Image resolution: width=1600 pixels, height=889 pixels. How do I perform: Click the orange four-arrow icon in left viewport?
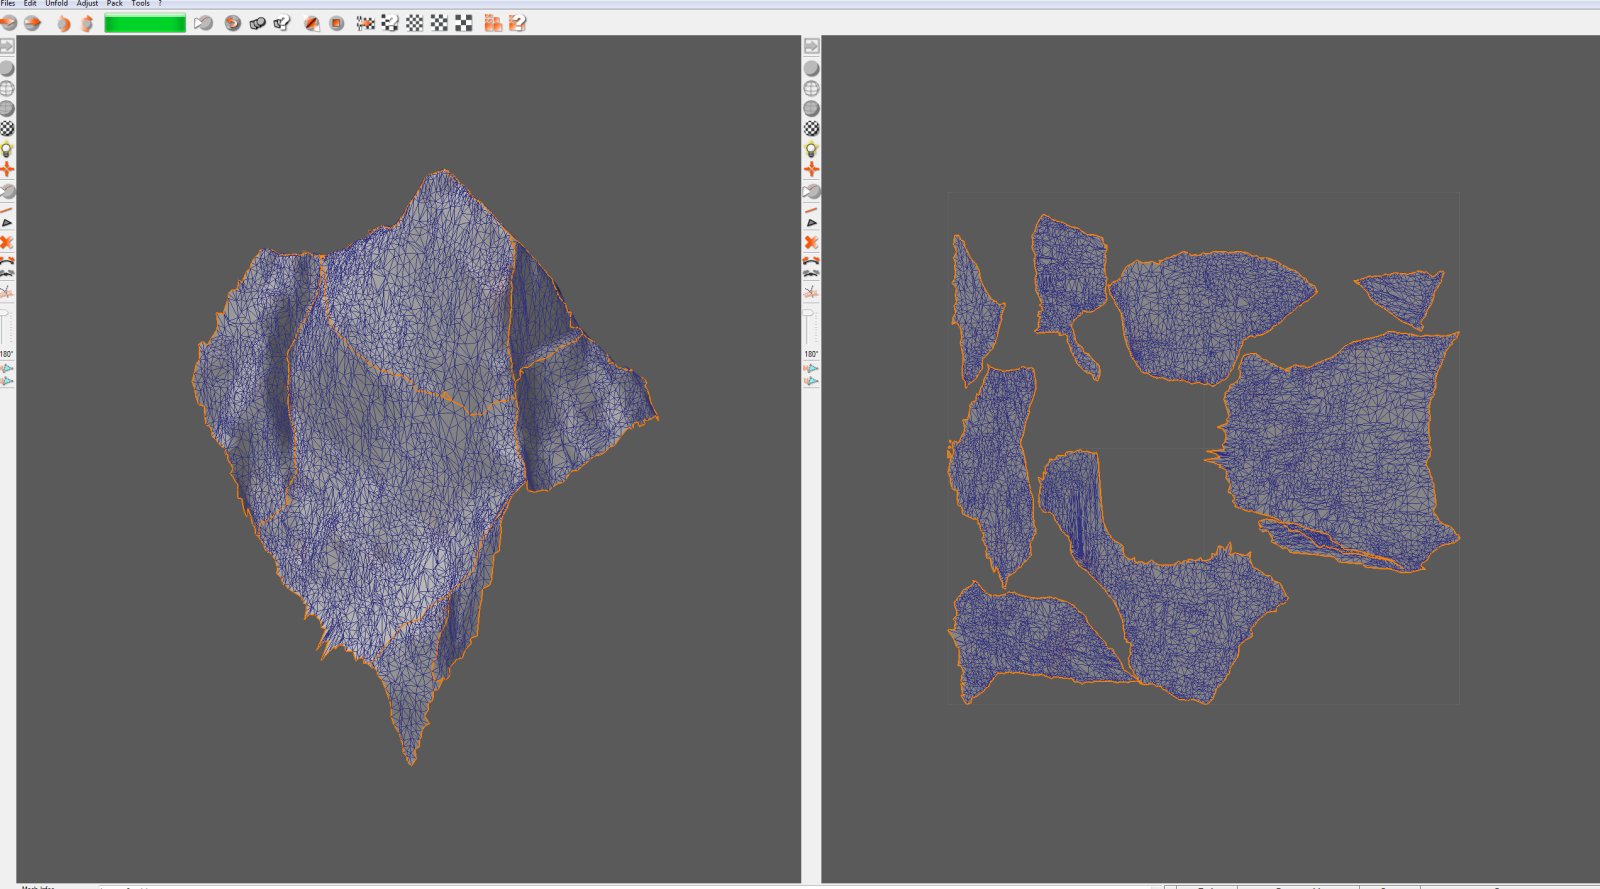point(7,169)
